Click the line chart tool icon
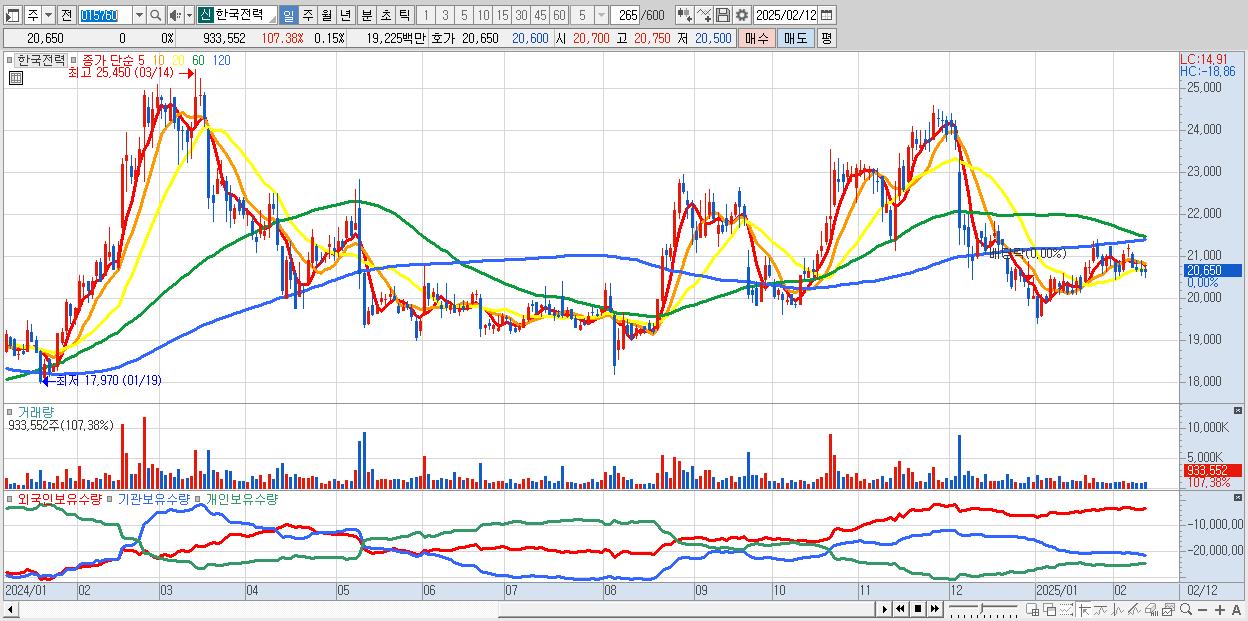Viewport: 1248px width, 621px height. (x=704, y=15)
